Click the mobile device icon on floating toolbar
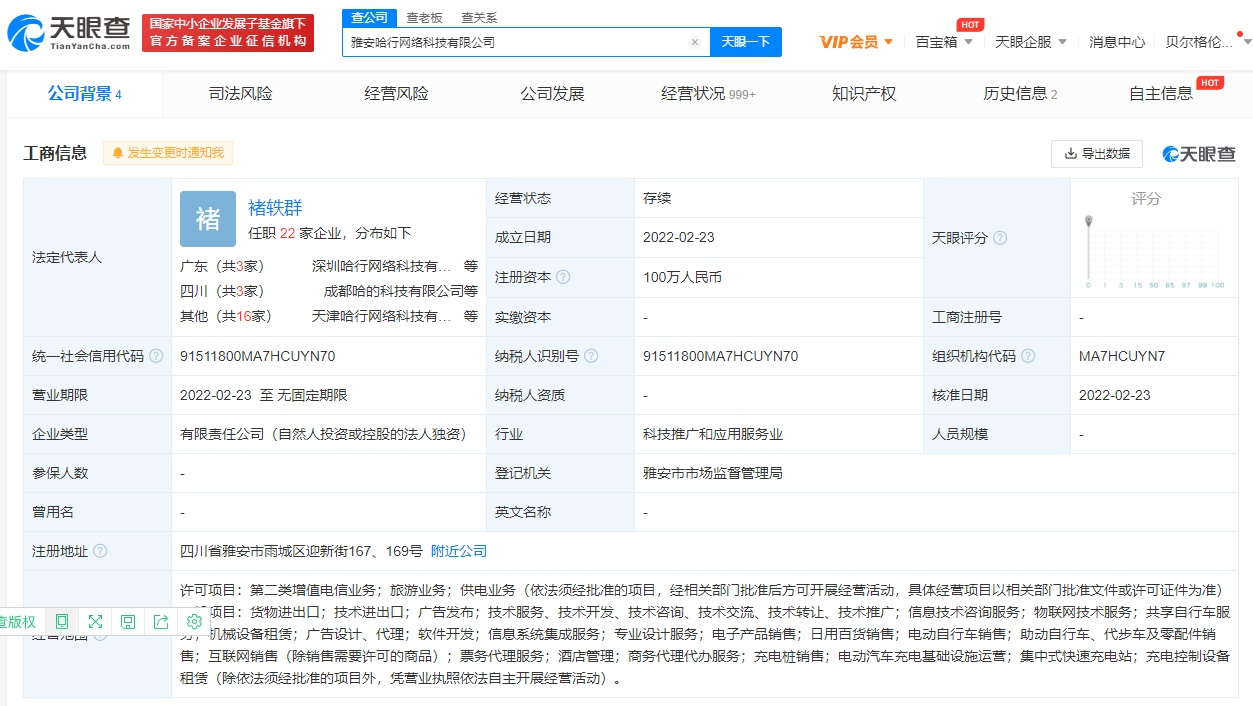The height and width of the screenshot is (706, 1253). (62, 621)
